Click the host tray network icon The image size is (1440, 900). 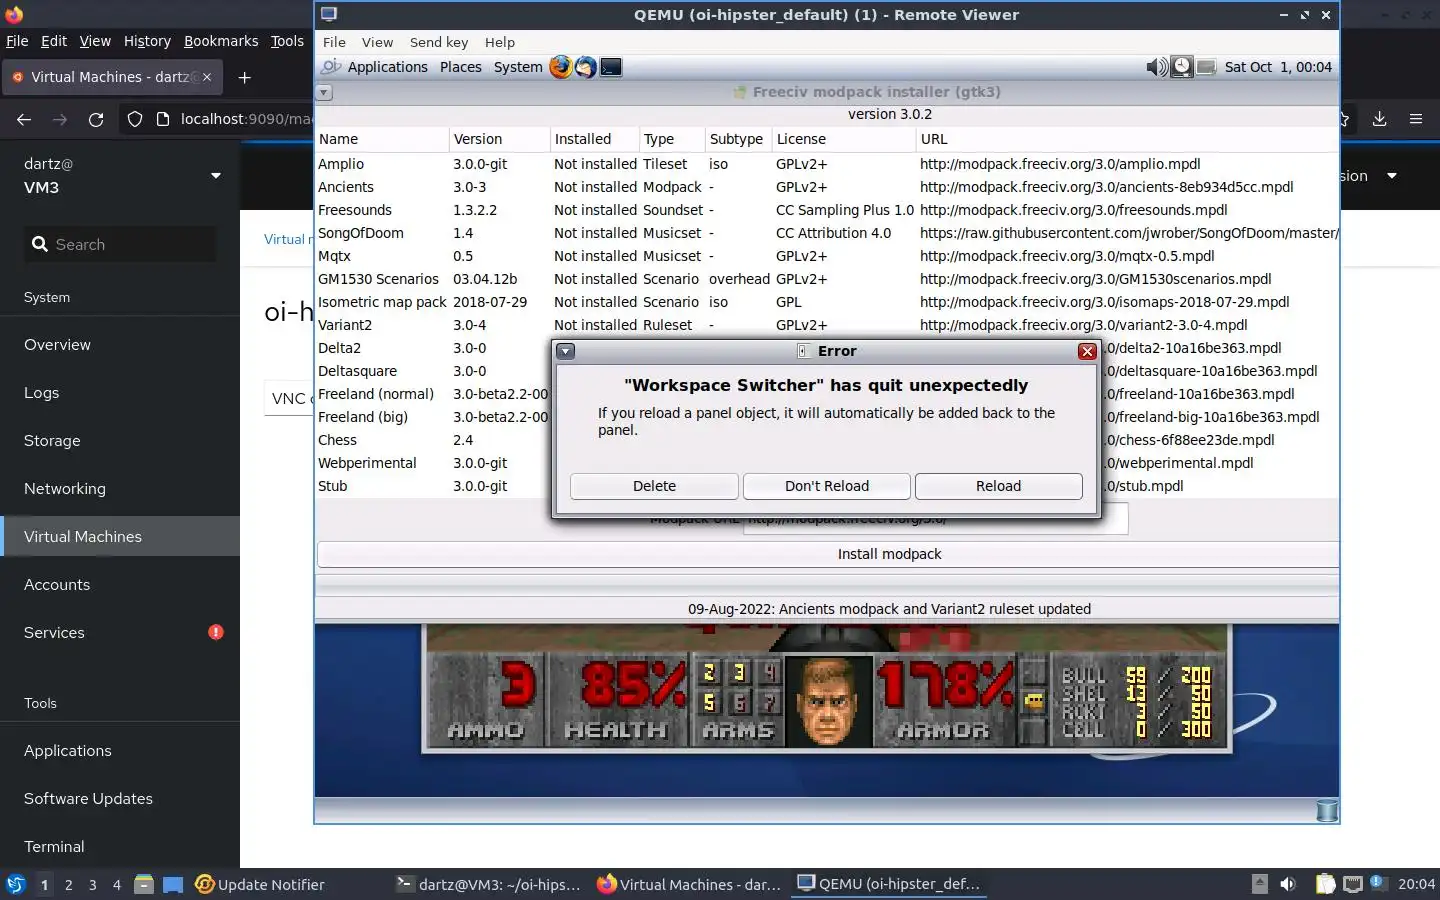coord(1352,884)
